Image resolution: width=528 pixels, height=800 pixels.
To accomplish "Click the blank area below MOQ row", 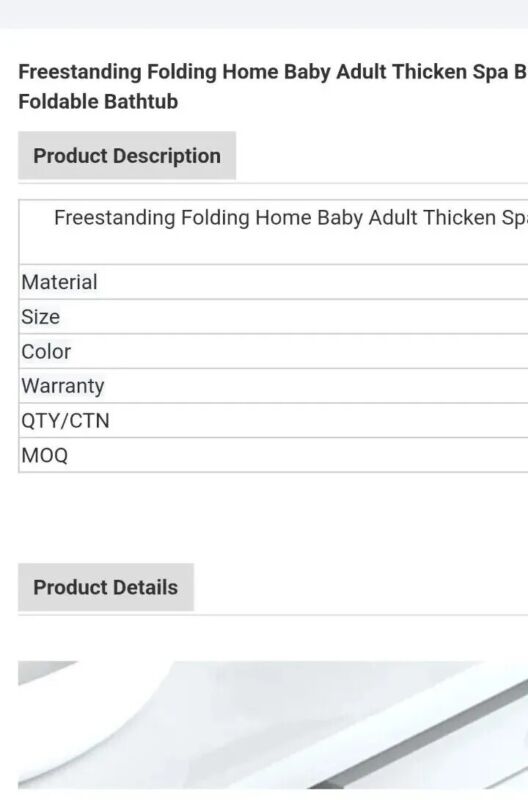I will pyautogui.click(x=273, y=515).
